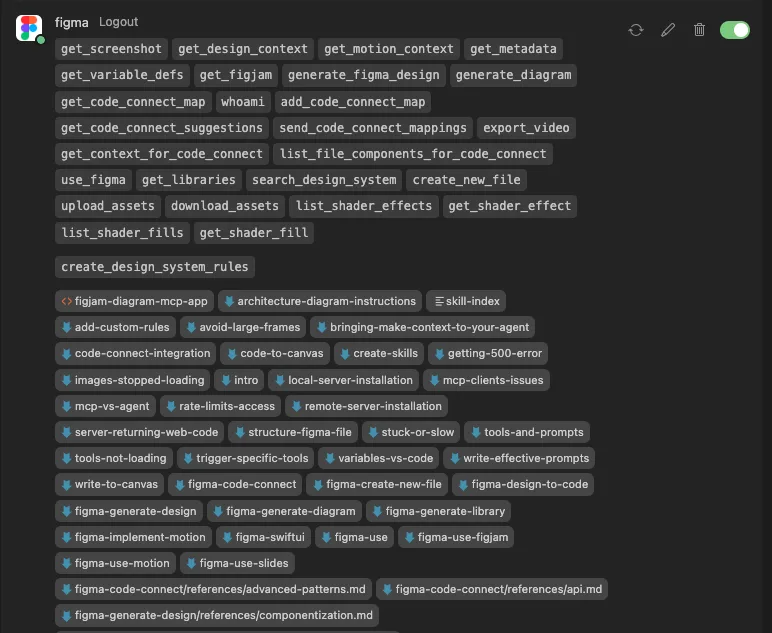Open the getting-500-error resource
This screenshot has height=633, width=772.
(x=488, y=353)
